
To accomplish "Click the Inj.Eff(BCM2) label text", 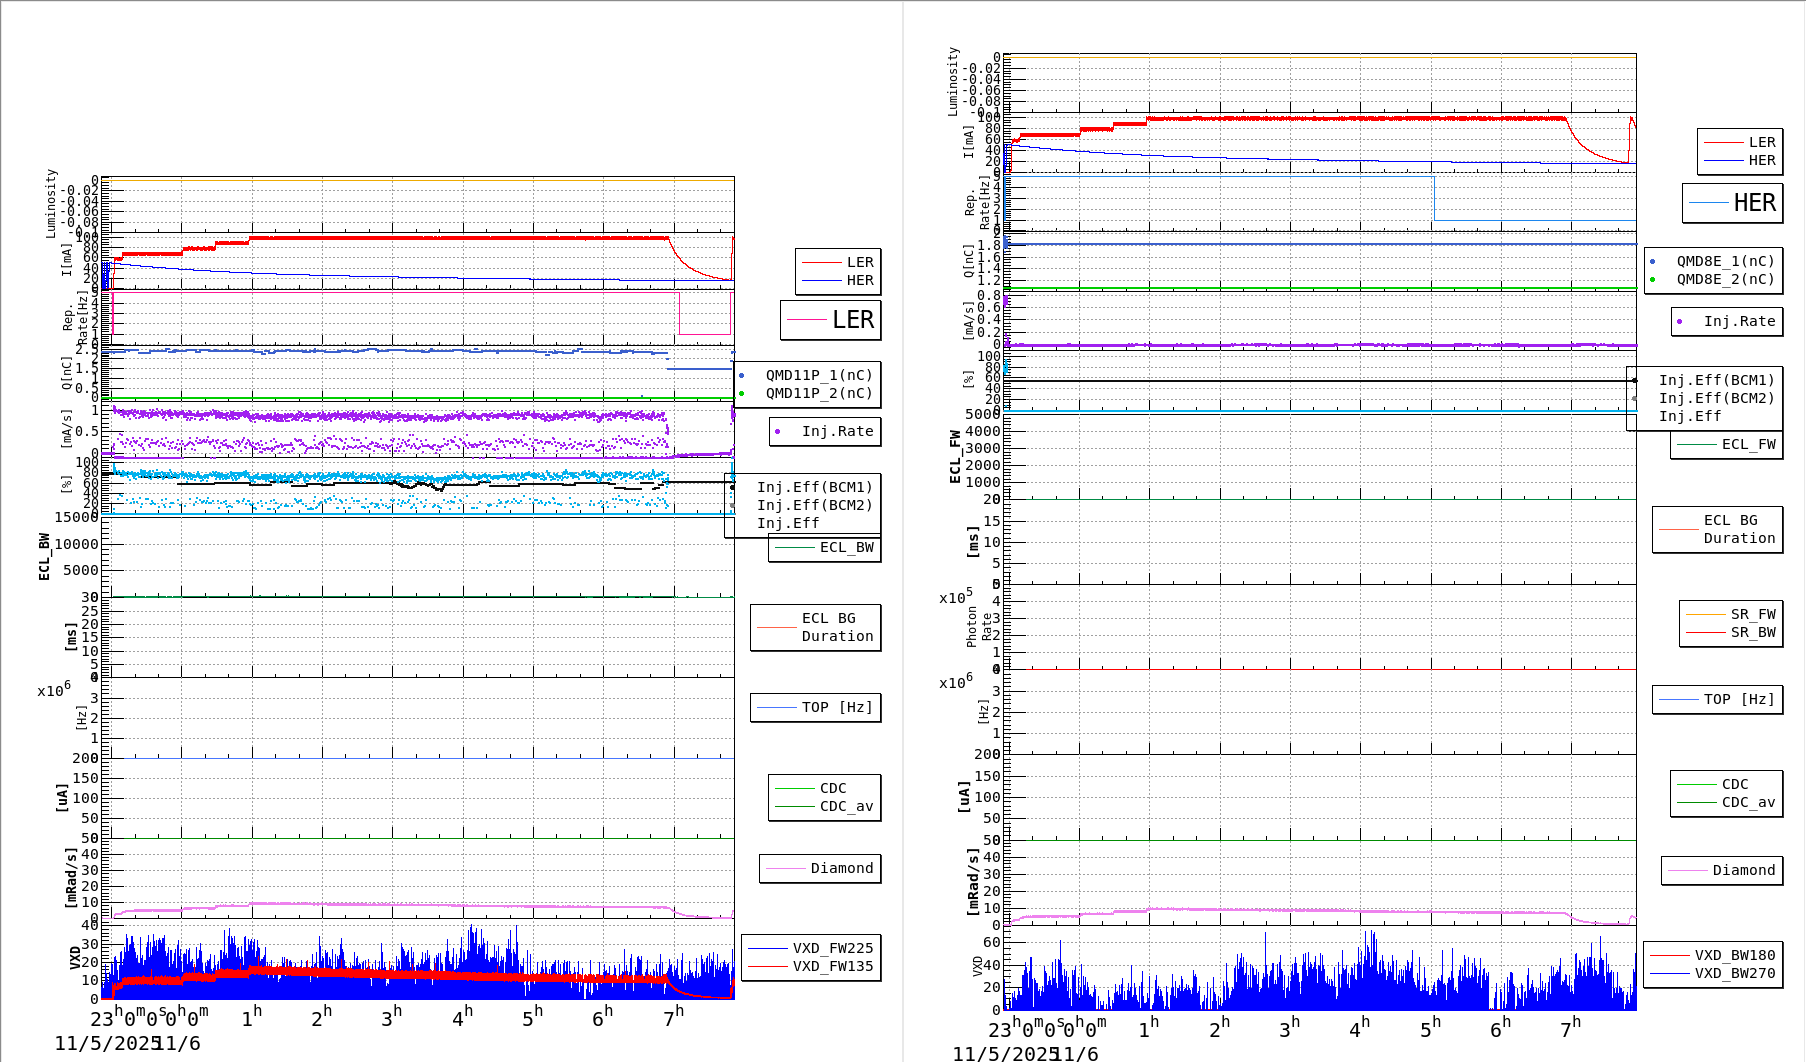I will 815,505.
